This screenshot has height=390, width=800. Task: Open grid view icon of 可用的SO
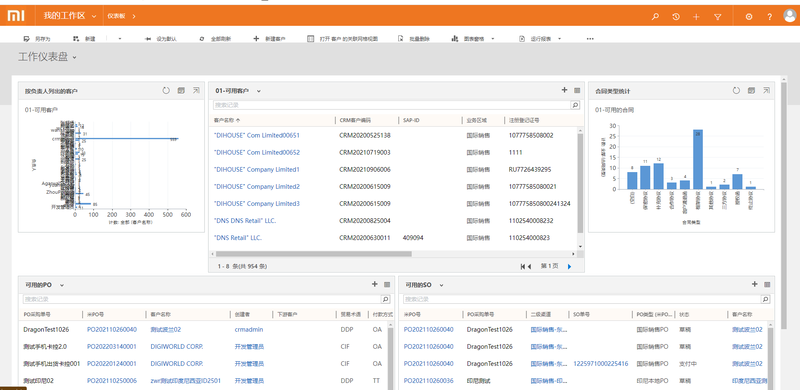click(x=767, y=284)
